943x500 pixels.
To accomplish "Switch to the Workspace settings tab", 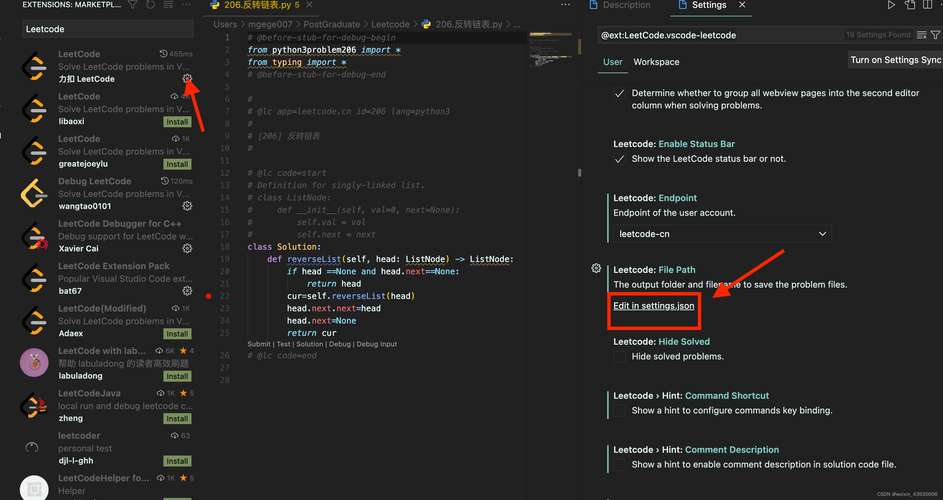I will [656, 62].
